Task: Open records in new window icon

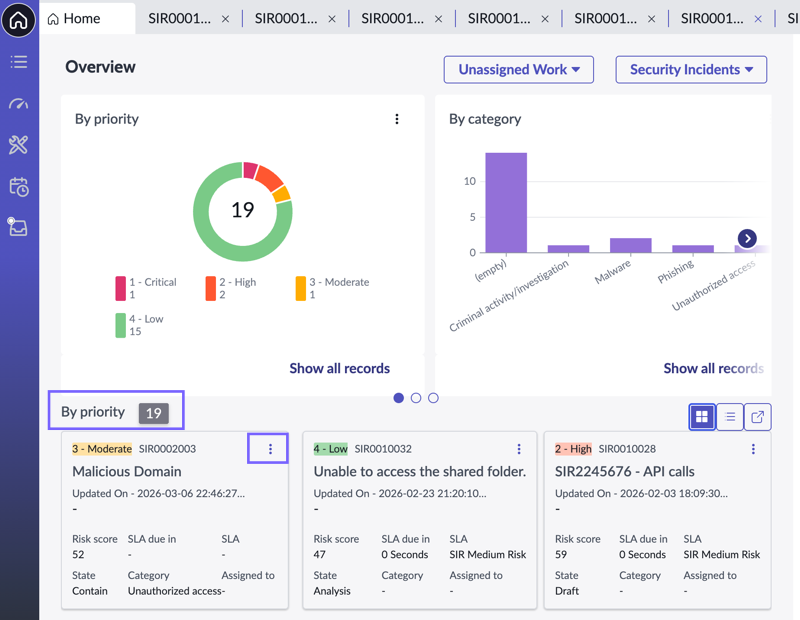Action: point(758,417)
